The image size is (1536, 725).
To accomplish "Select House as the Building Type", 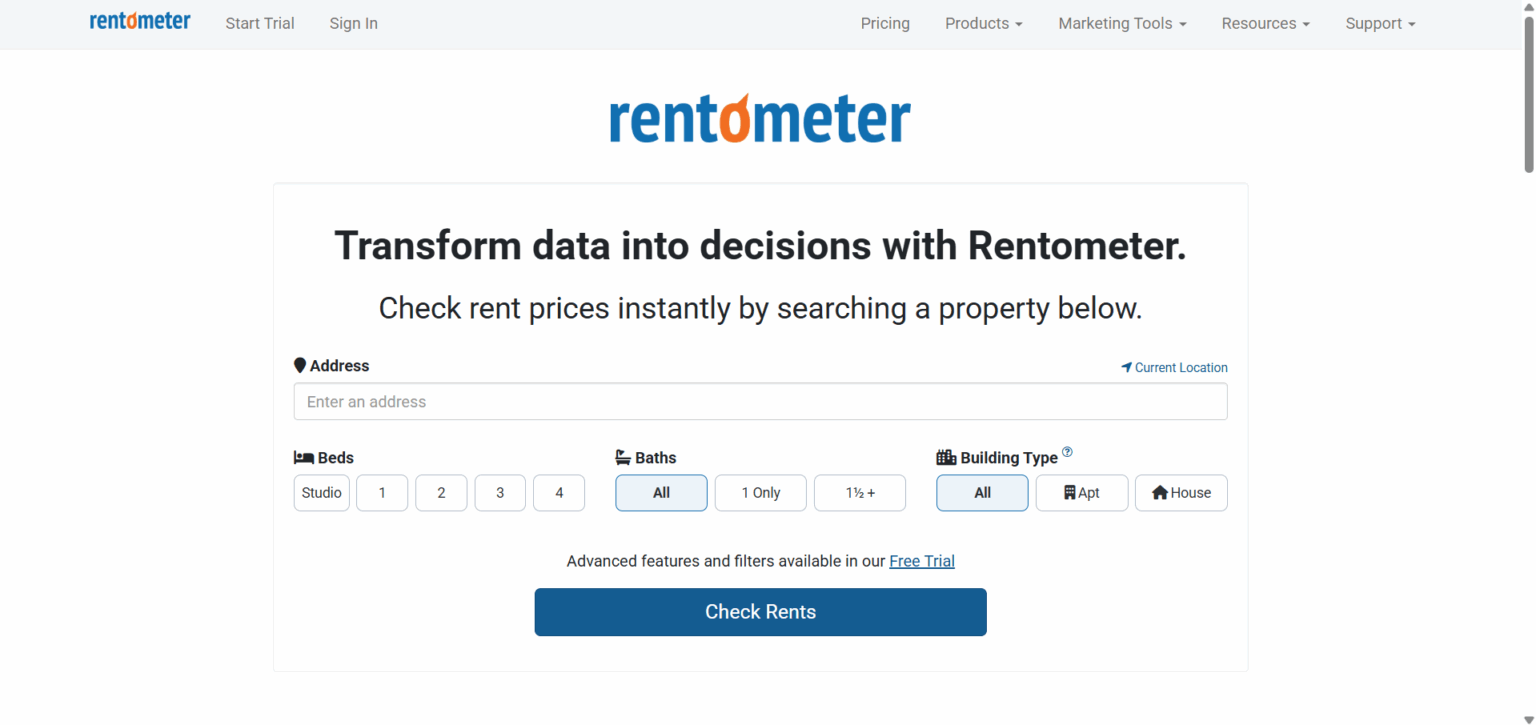I will 1181,492.
